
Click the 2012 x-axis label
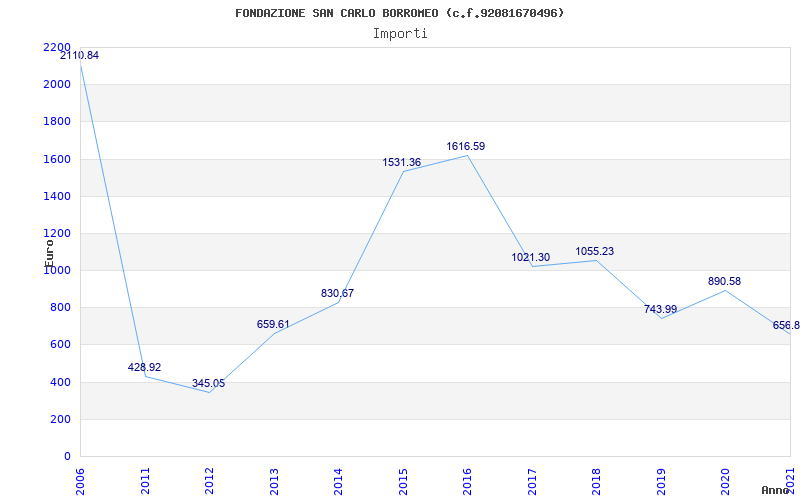209,481
